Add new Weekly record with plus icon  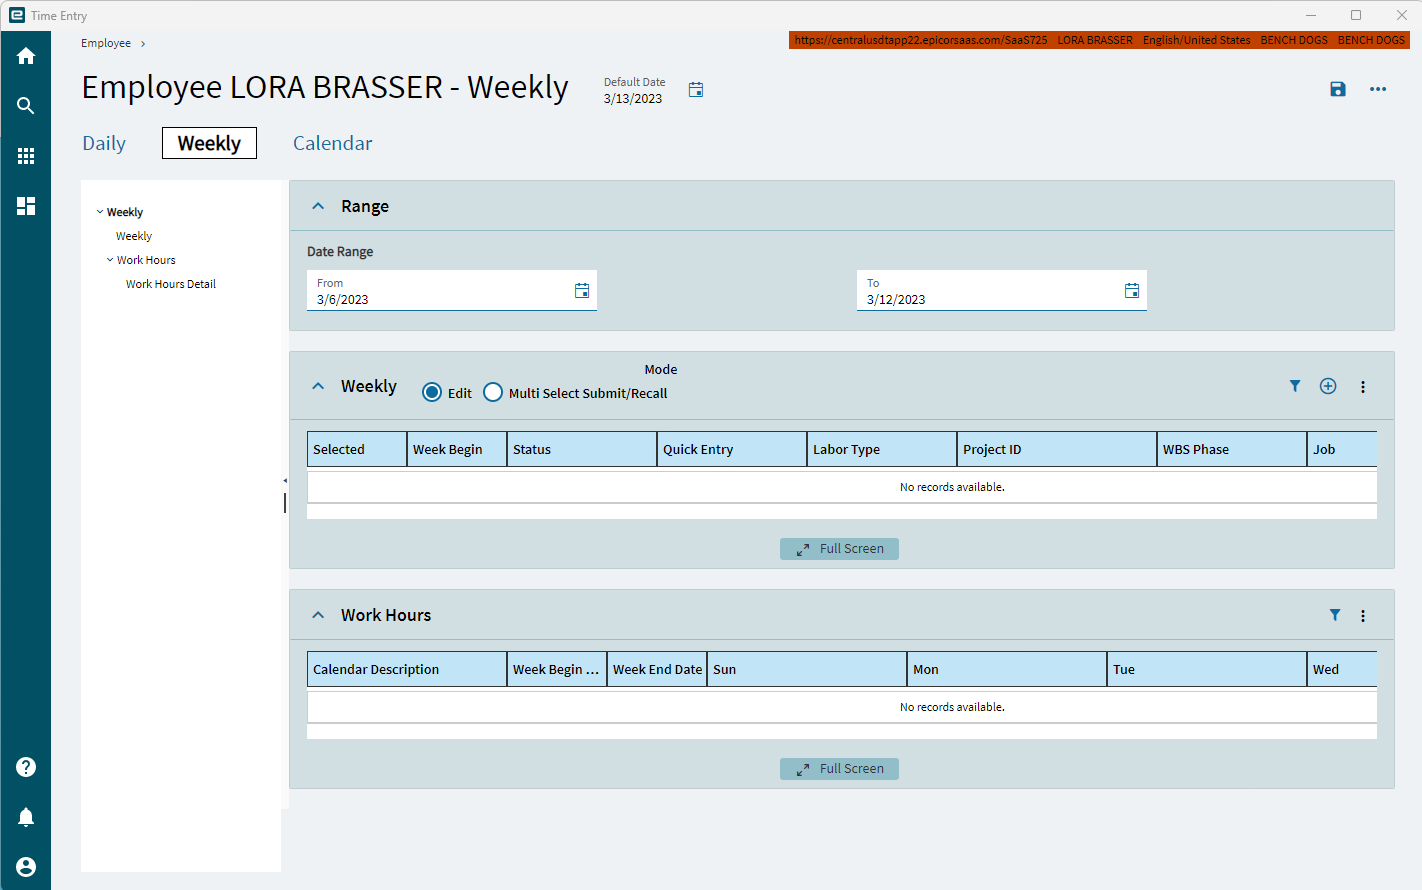coord(1328,386)
